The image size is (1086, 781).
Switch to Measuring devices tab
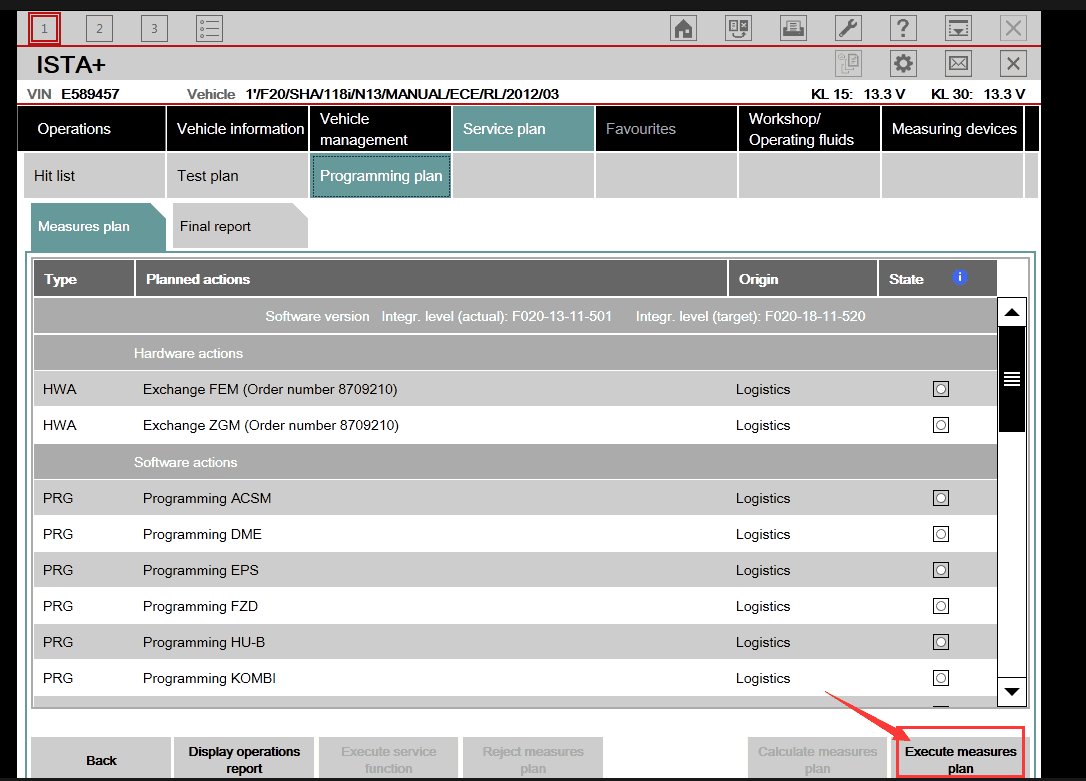click(952, 129)
